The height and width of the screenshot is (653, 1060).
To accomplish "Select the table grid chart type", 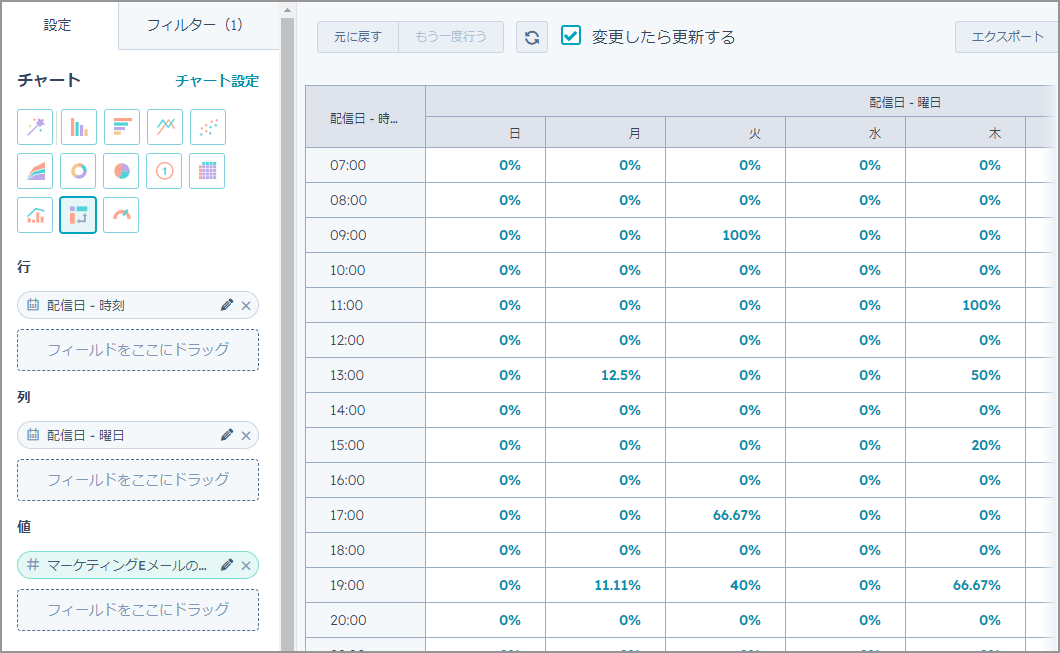I will 208,171.
